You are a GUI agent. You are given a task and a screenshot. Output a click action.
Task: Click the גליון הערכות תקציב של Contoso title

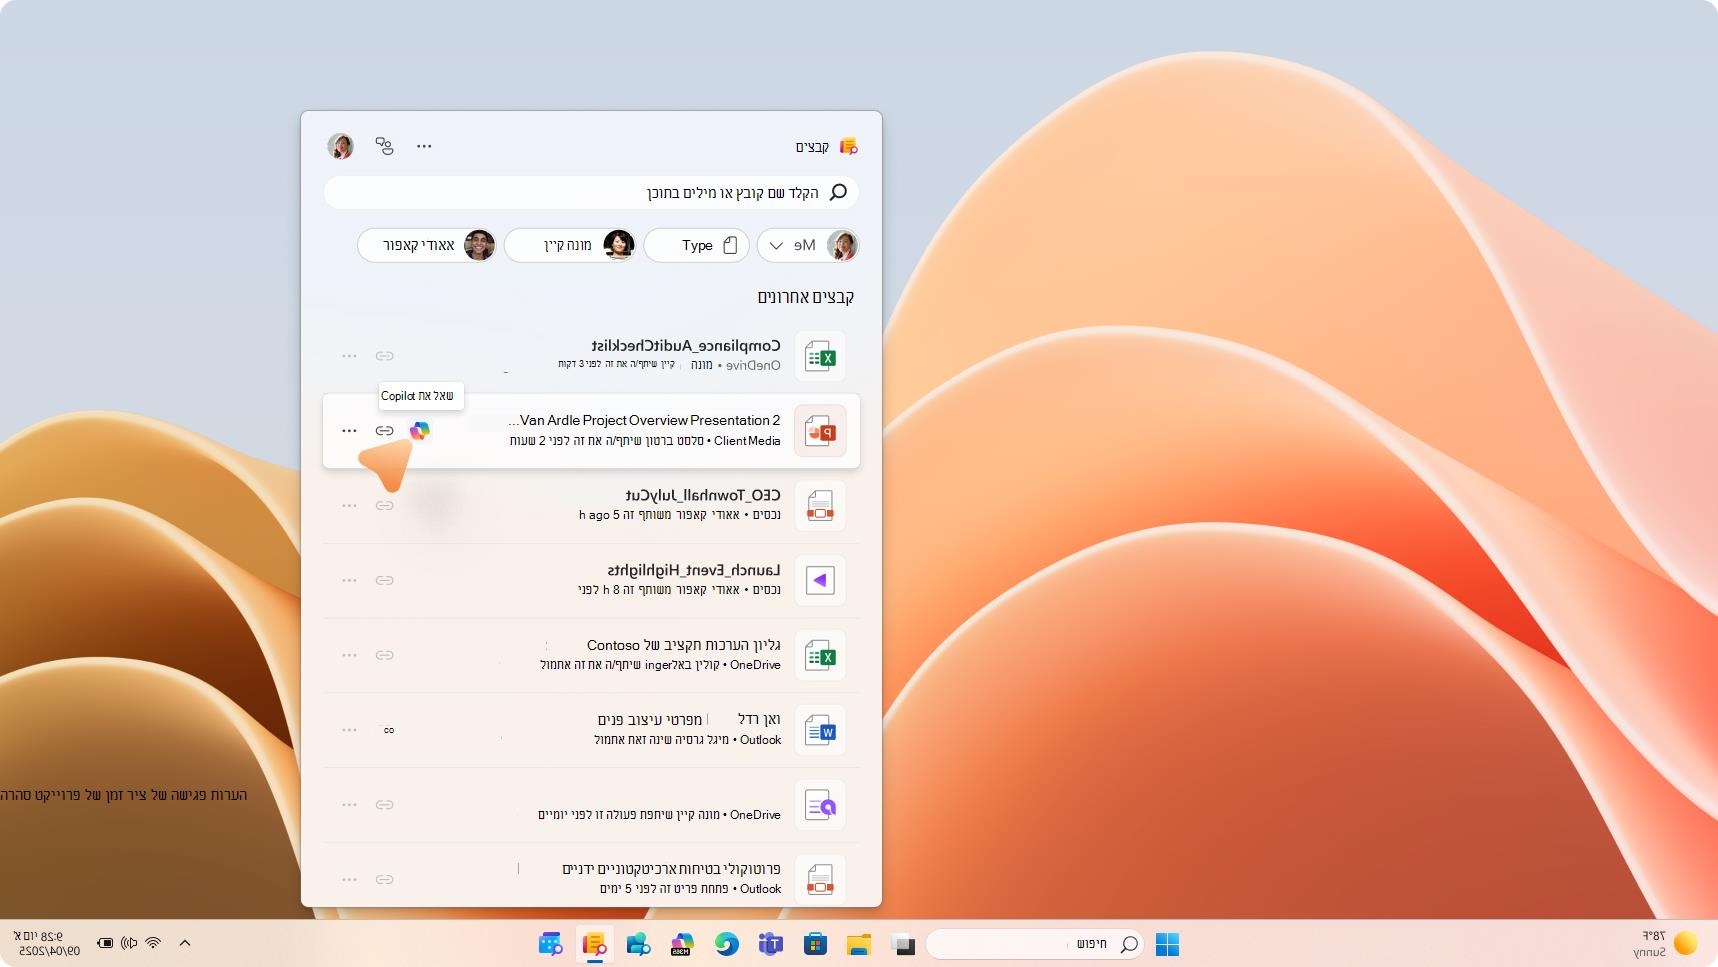[684, 645]
